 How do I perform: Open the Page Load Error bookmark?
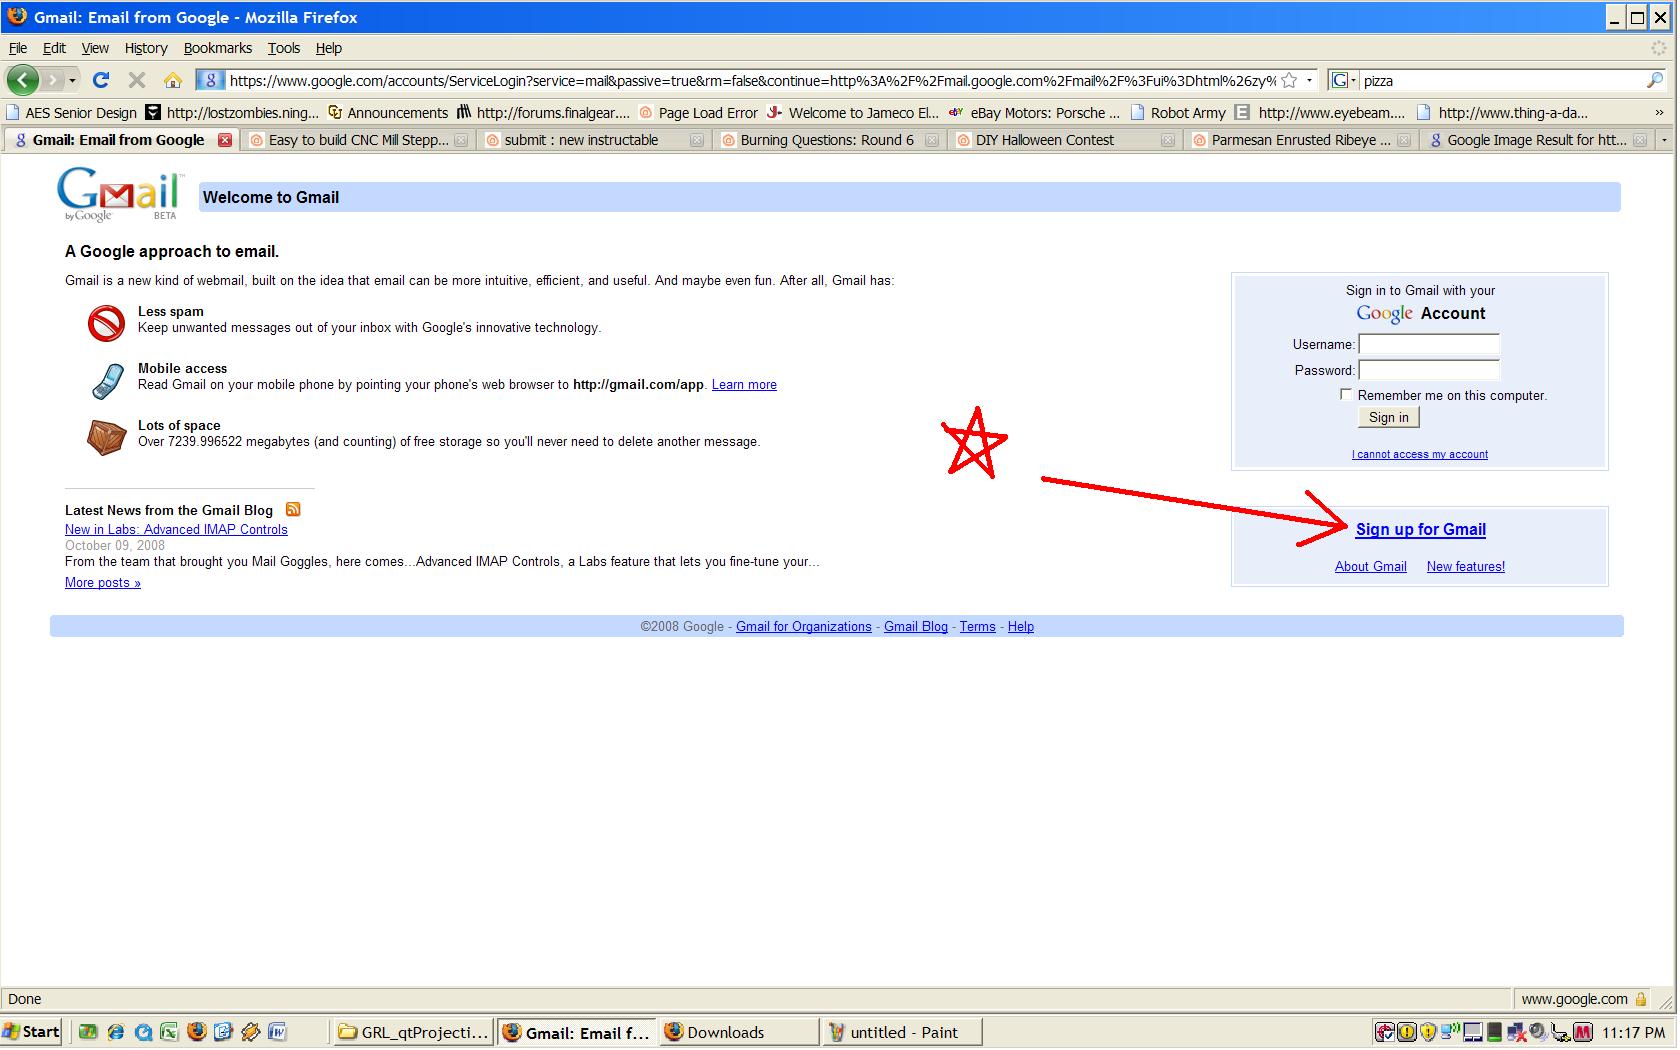click(698, 113)
